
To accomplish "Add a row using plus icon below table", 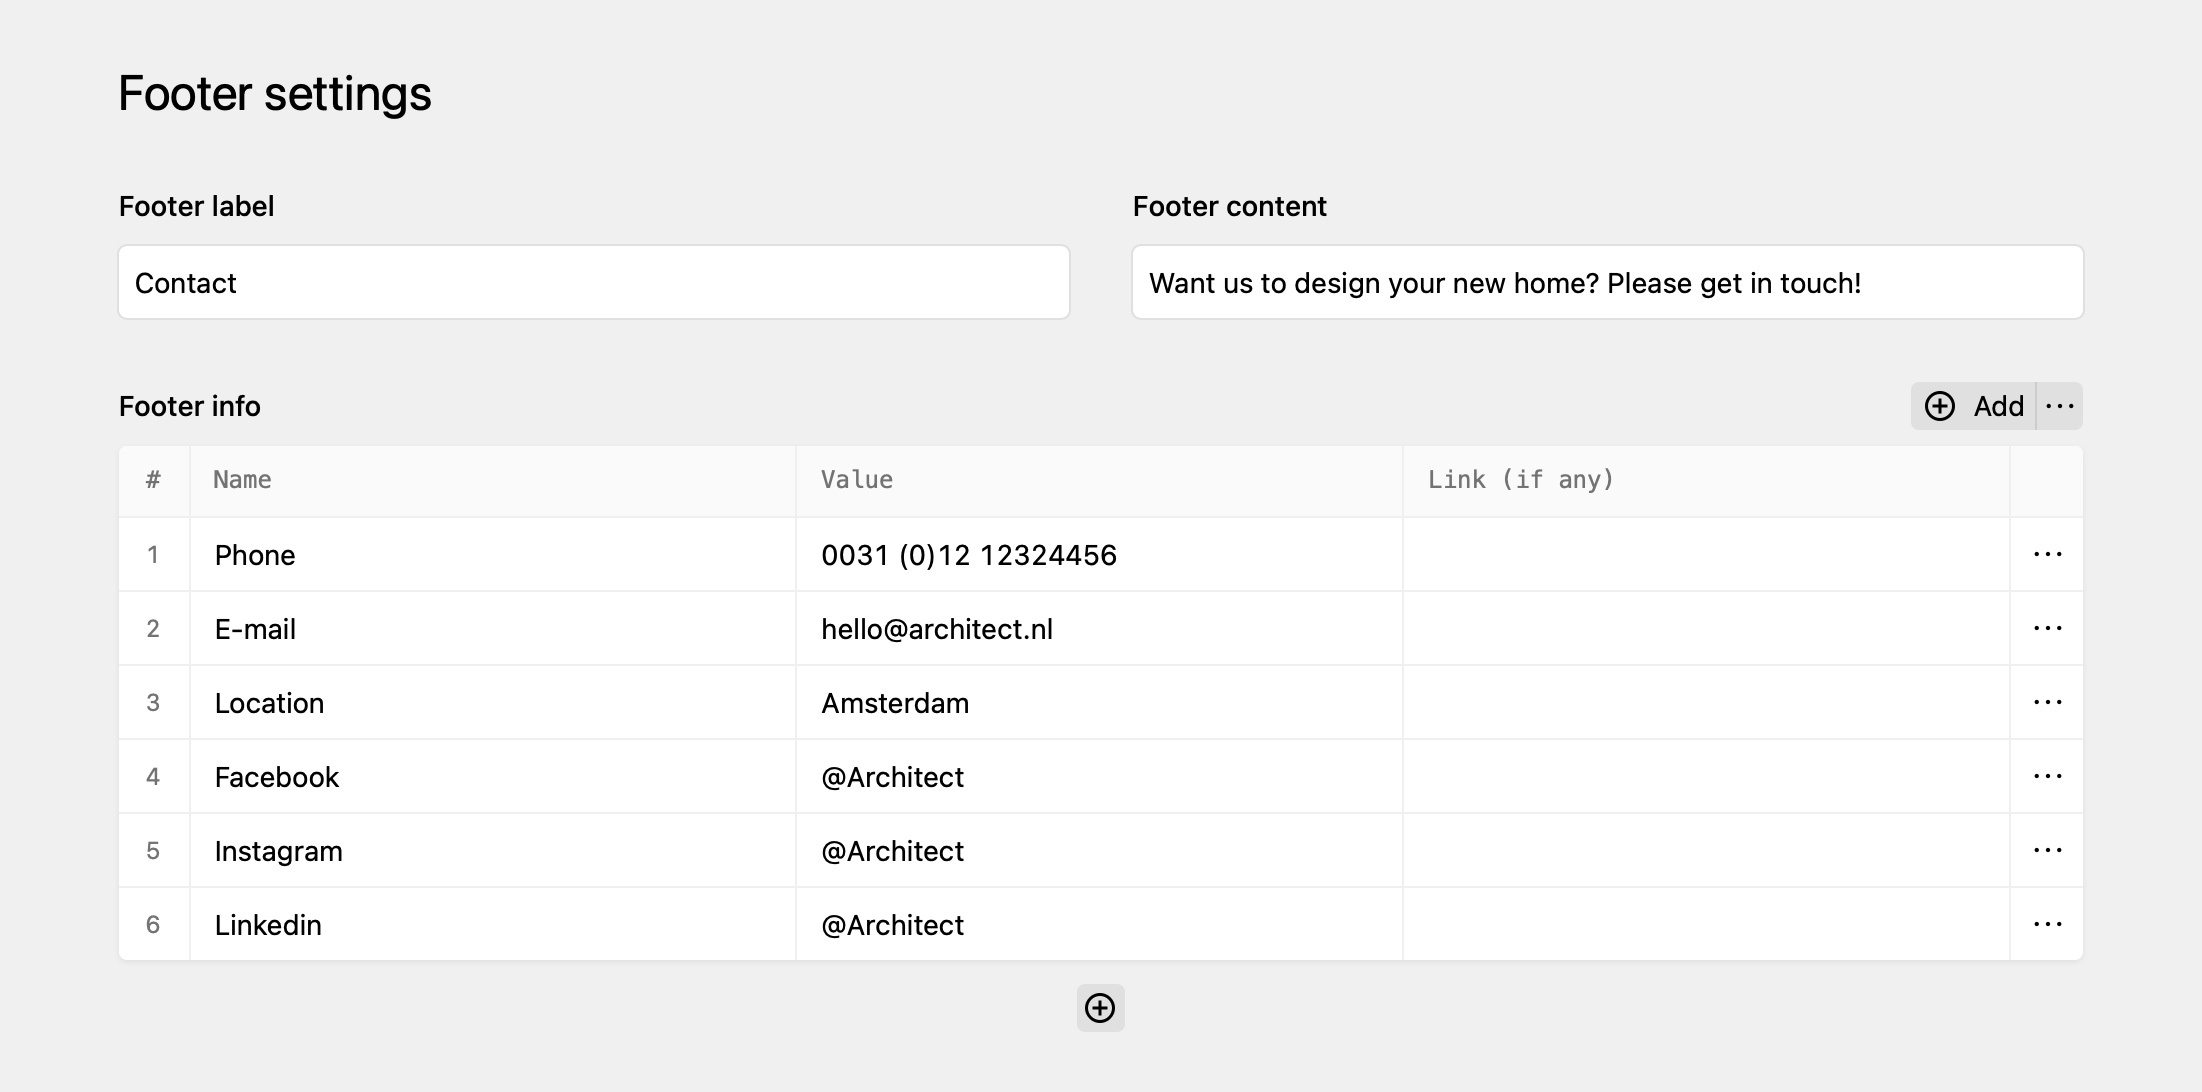I will point(1100,1008).
